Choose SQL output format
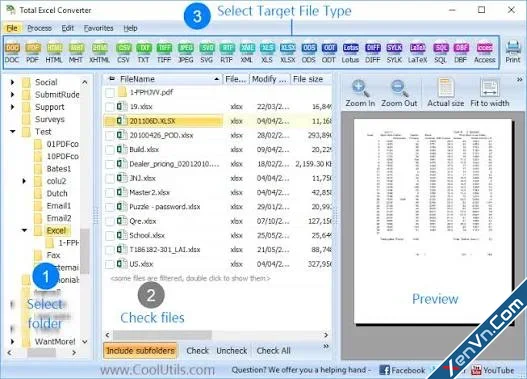The image size is (527, 379). (441, 53)
